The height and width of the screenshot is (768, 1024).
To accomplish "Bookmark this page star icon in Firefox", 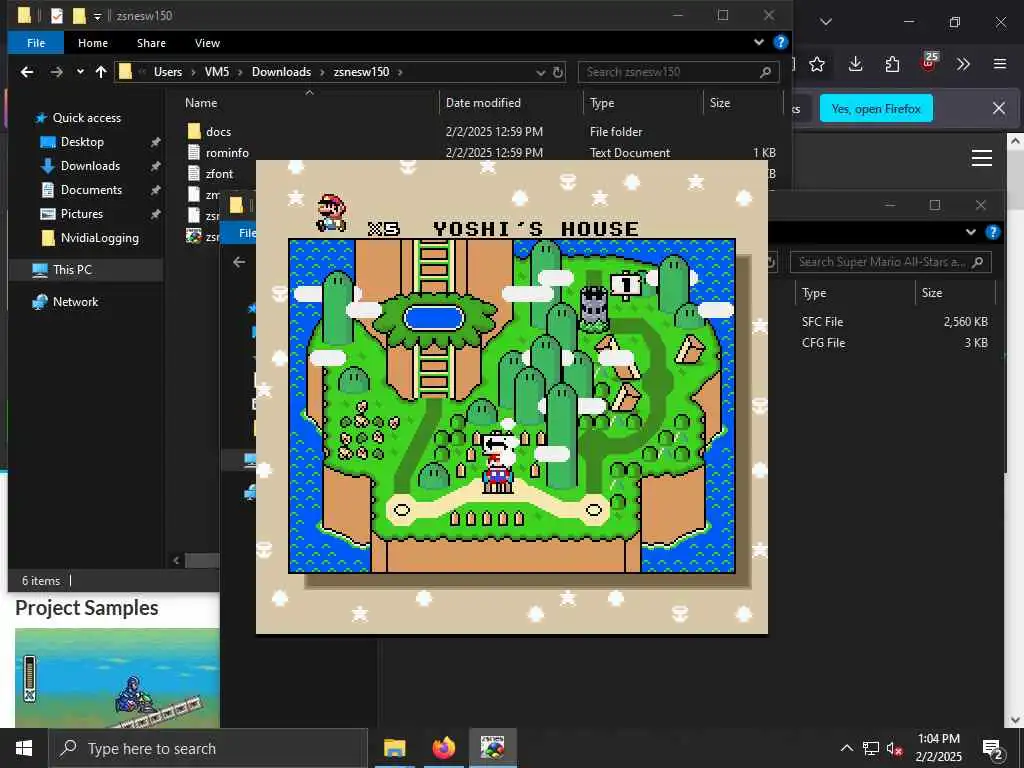I will [816, 64].
